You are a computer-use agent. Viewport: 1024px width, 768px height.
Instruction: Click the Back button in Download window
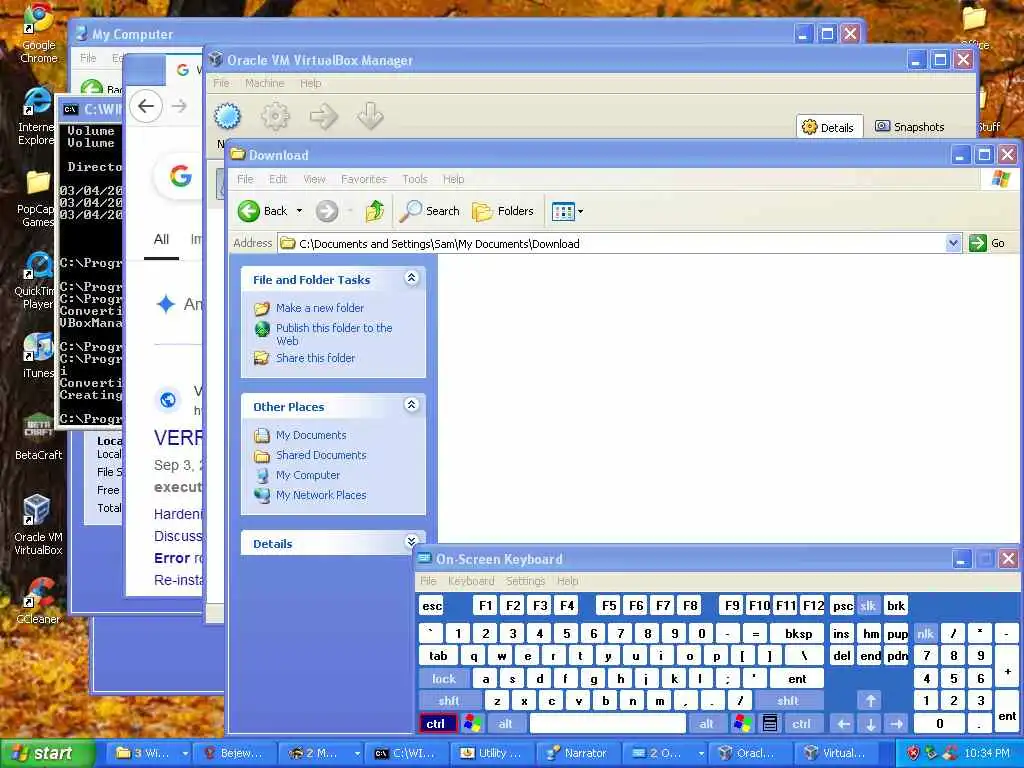tap(263, 211)
